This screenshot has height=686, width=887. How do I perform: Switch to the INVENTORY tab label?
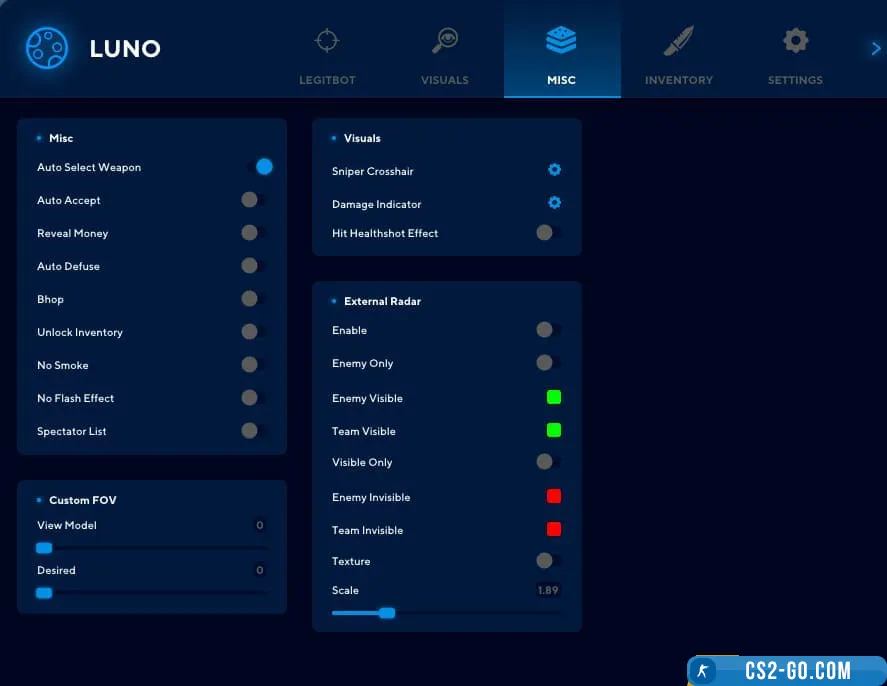(678, 80)
